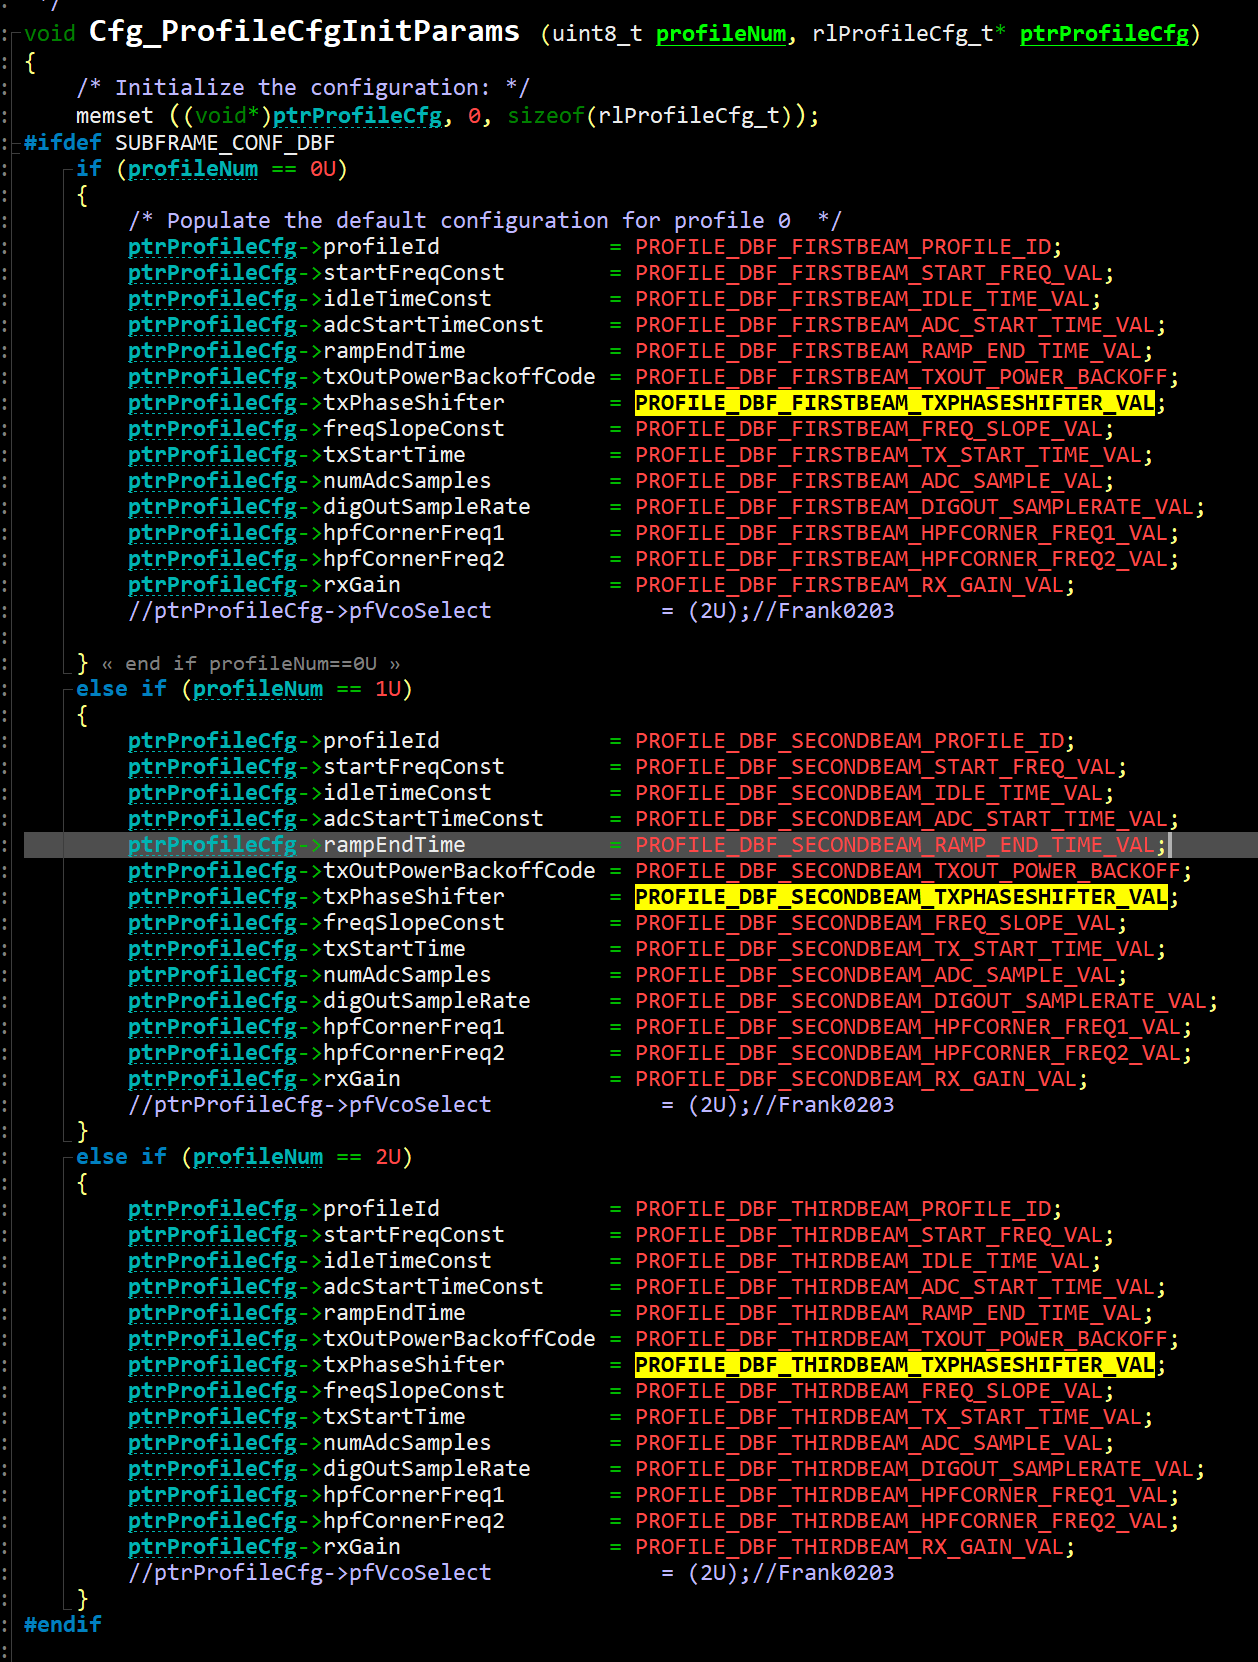Click PROFILE_DBF_FIRSTBEAM_DIGOUT_SAMPLERATE_VAL
Screen dimensions: 1258x1662
point(915,507)
